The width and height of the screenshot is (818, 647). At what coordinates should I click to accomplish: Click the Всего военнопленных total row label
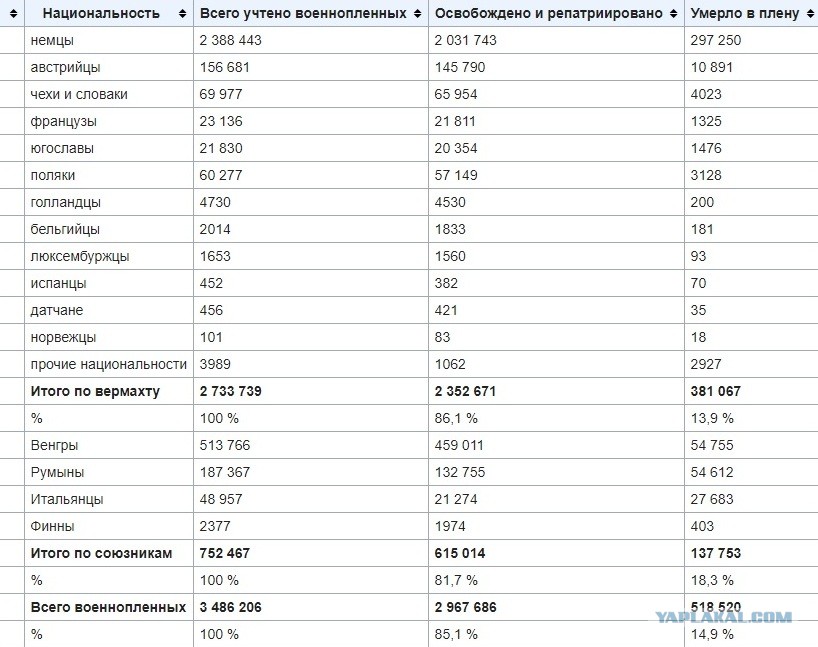click(x=108, y=607)
